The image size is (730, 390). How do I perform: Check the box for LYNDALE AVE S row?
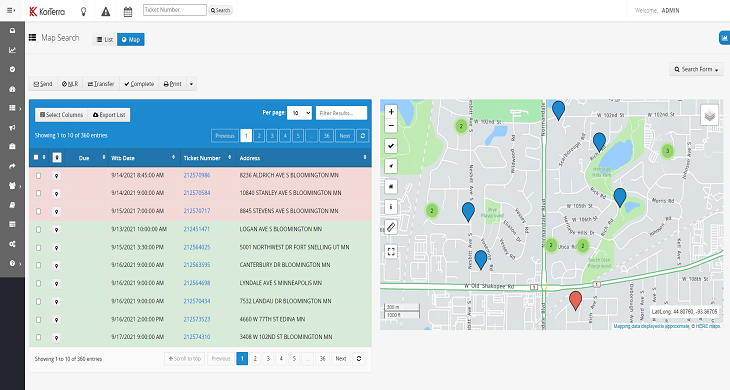(x=39, y=283)
